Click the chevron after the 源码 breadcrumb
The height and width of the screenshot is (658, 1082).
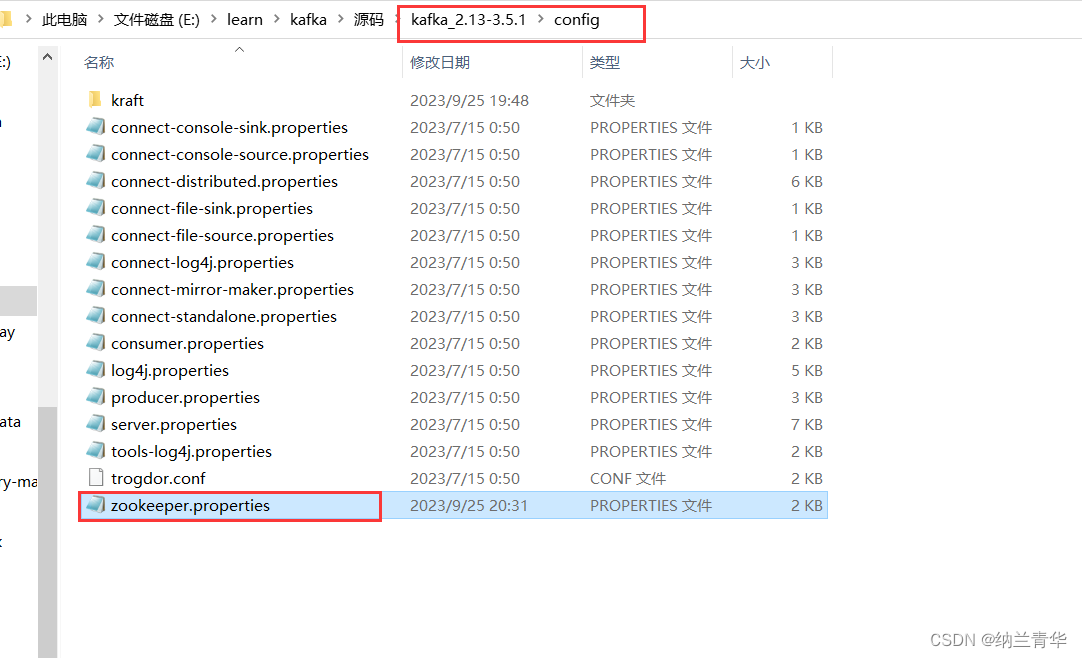click(395, 19)
